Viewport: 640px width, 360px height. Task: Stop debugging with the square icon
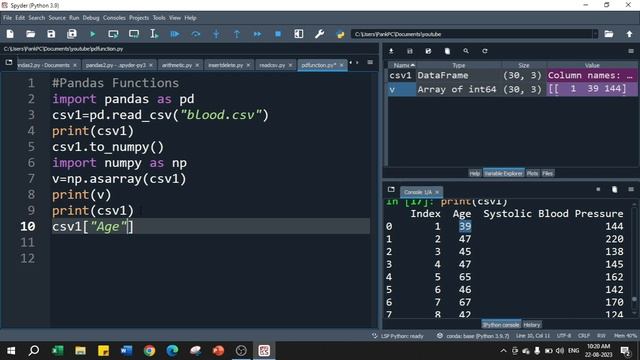click(x=278, y=34)
